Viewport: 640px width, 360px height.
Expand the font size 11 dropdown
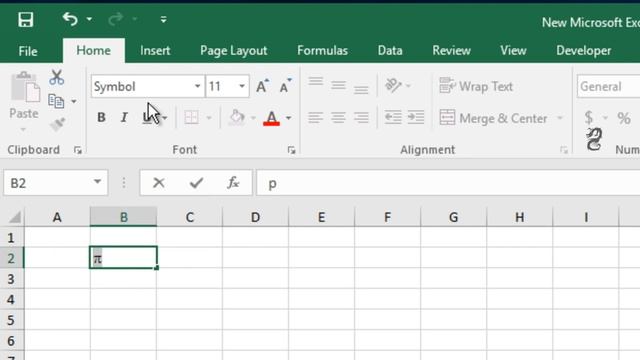[x=242, y=87]
